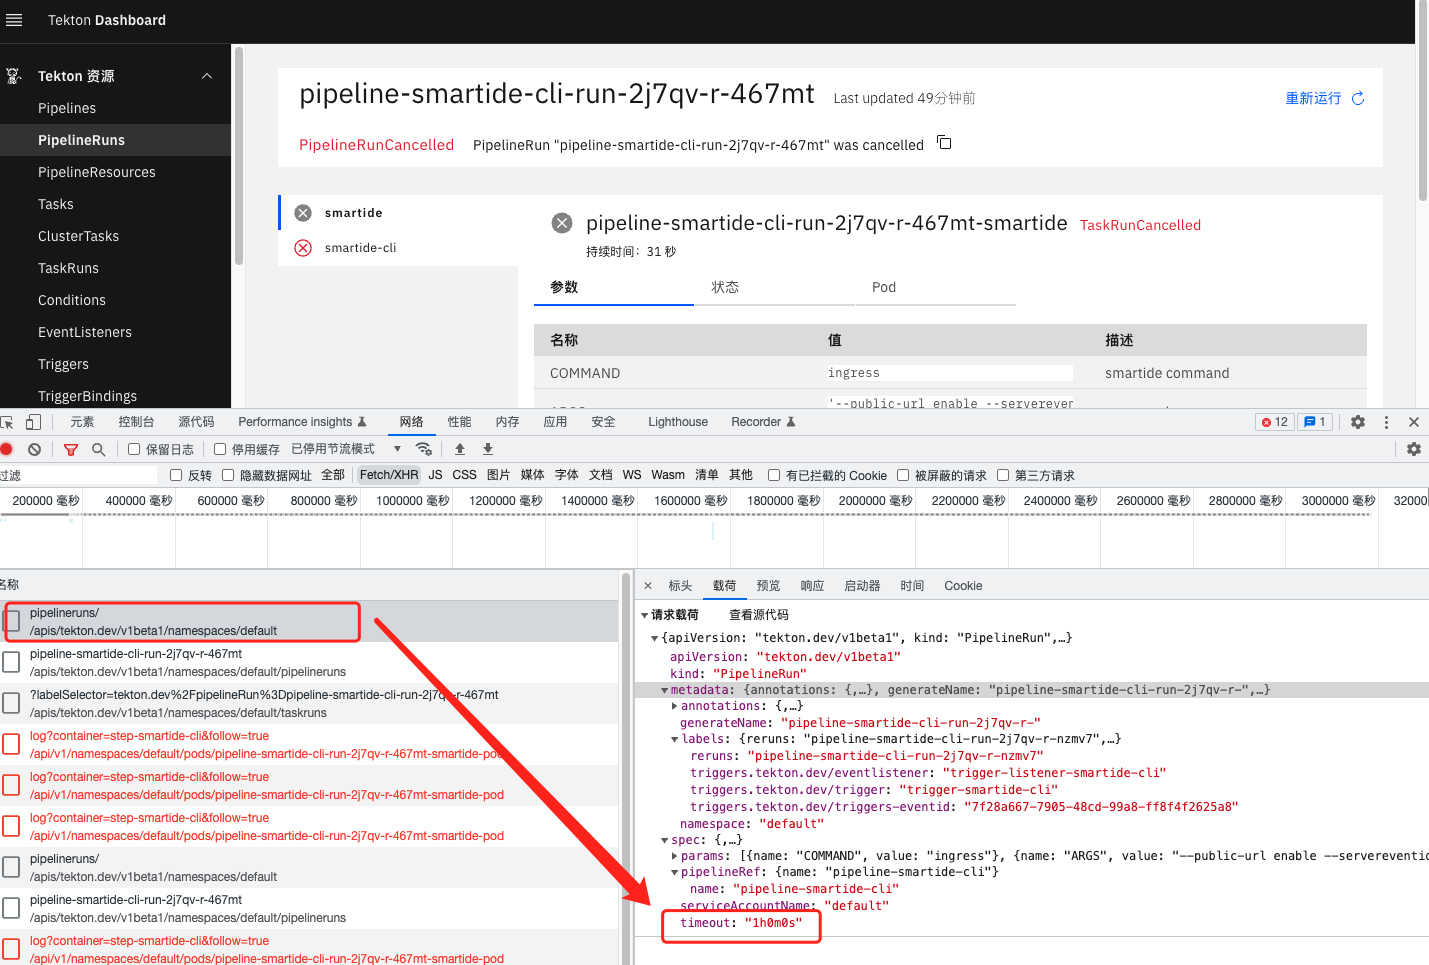Click the device toolbar toggle icon
The image size is (1429, 965).
pos(33,422)
